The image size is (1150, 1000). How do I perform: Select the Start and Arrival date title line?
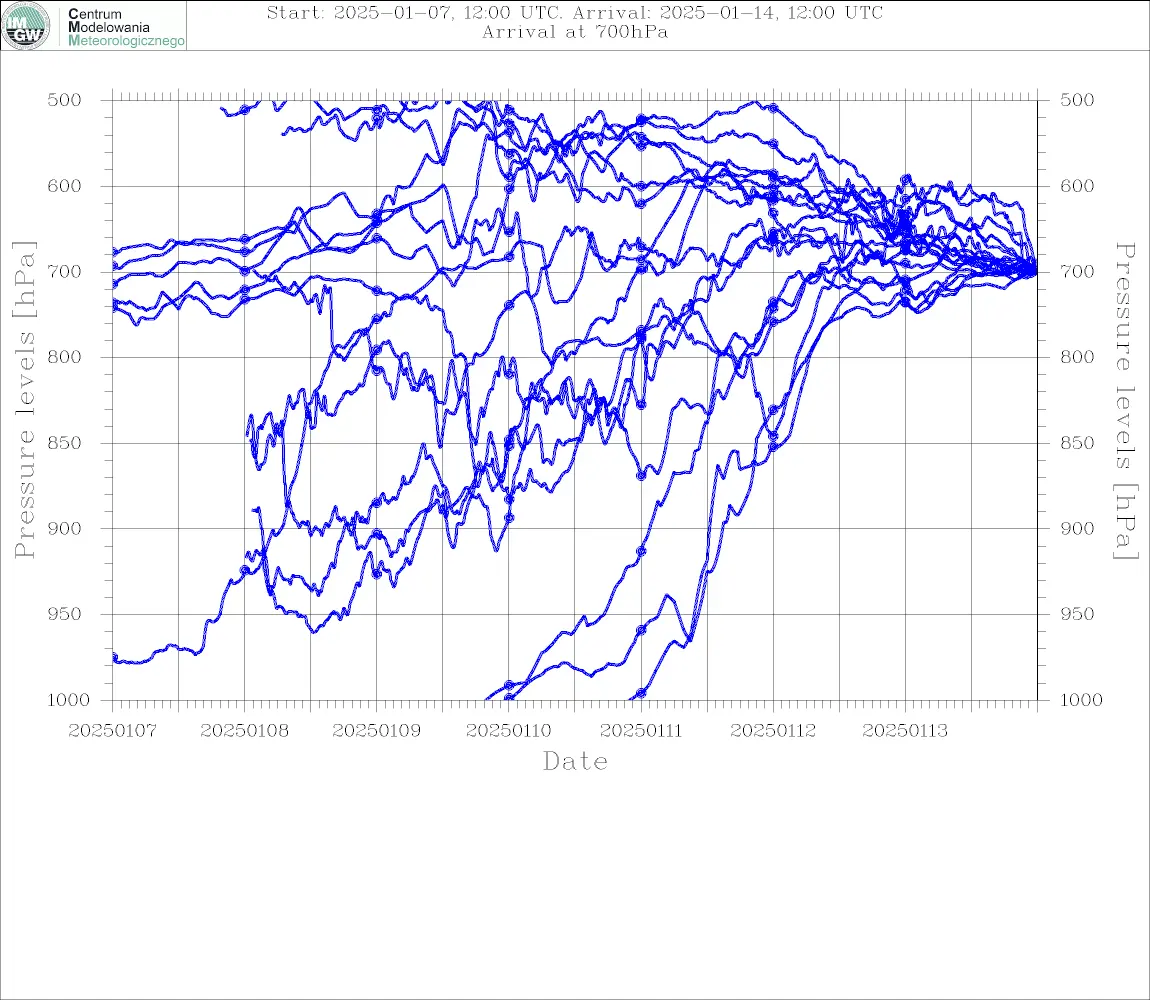(x=574, y=13)
